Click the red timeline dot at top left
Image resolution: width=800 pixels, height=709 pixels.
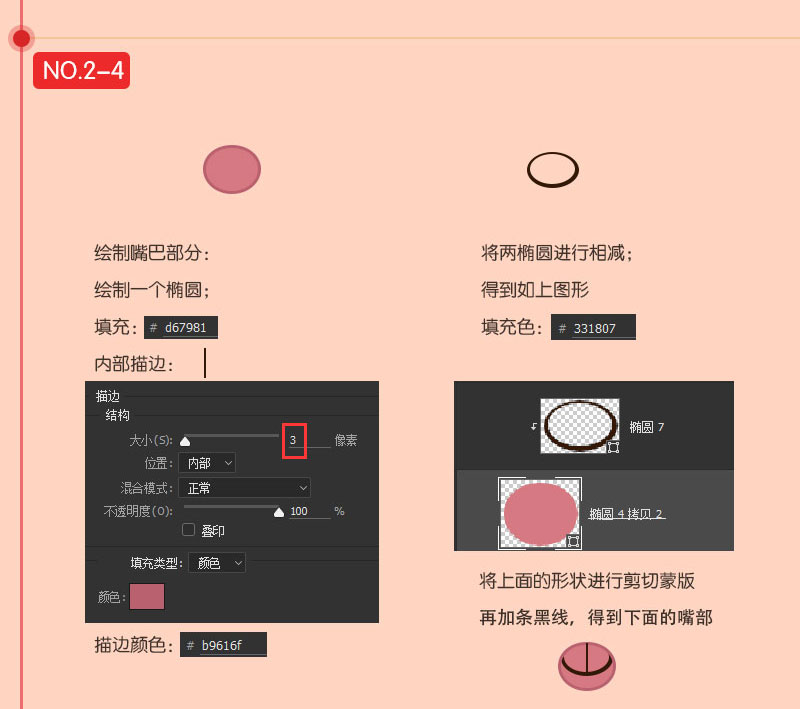click(21, 38)
